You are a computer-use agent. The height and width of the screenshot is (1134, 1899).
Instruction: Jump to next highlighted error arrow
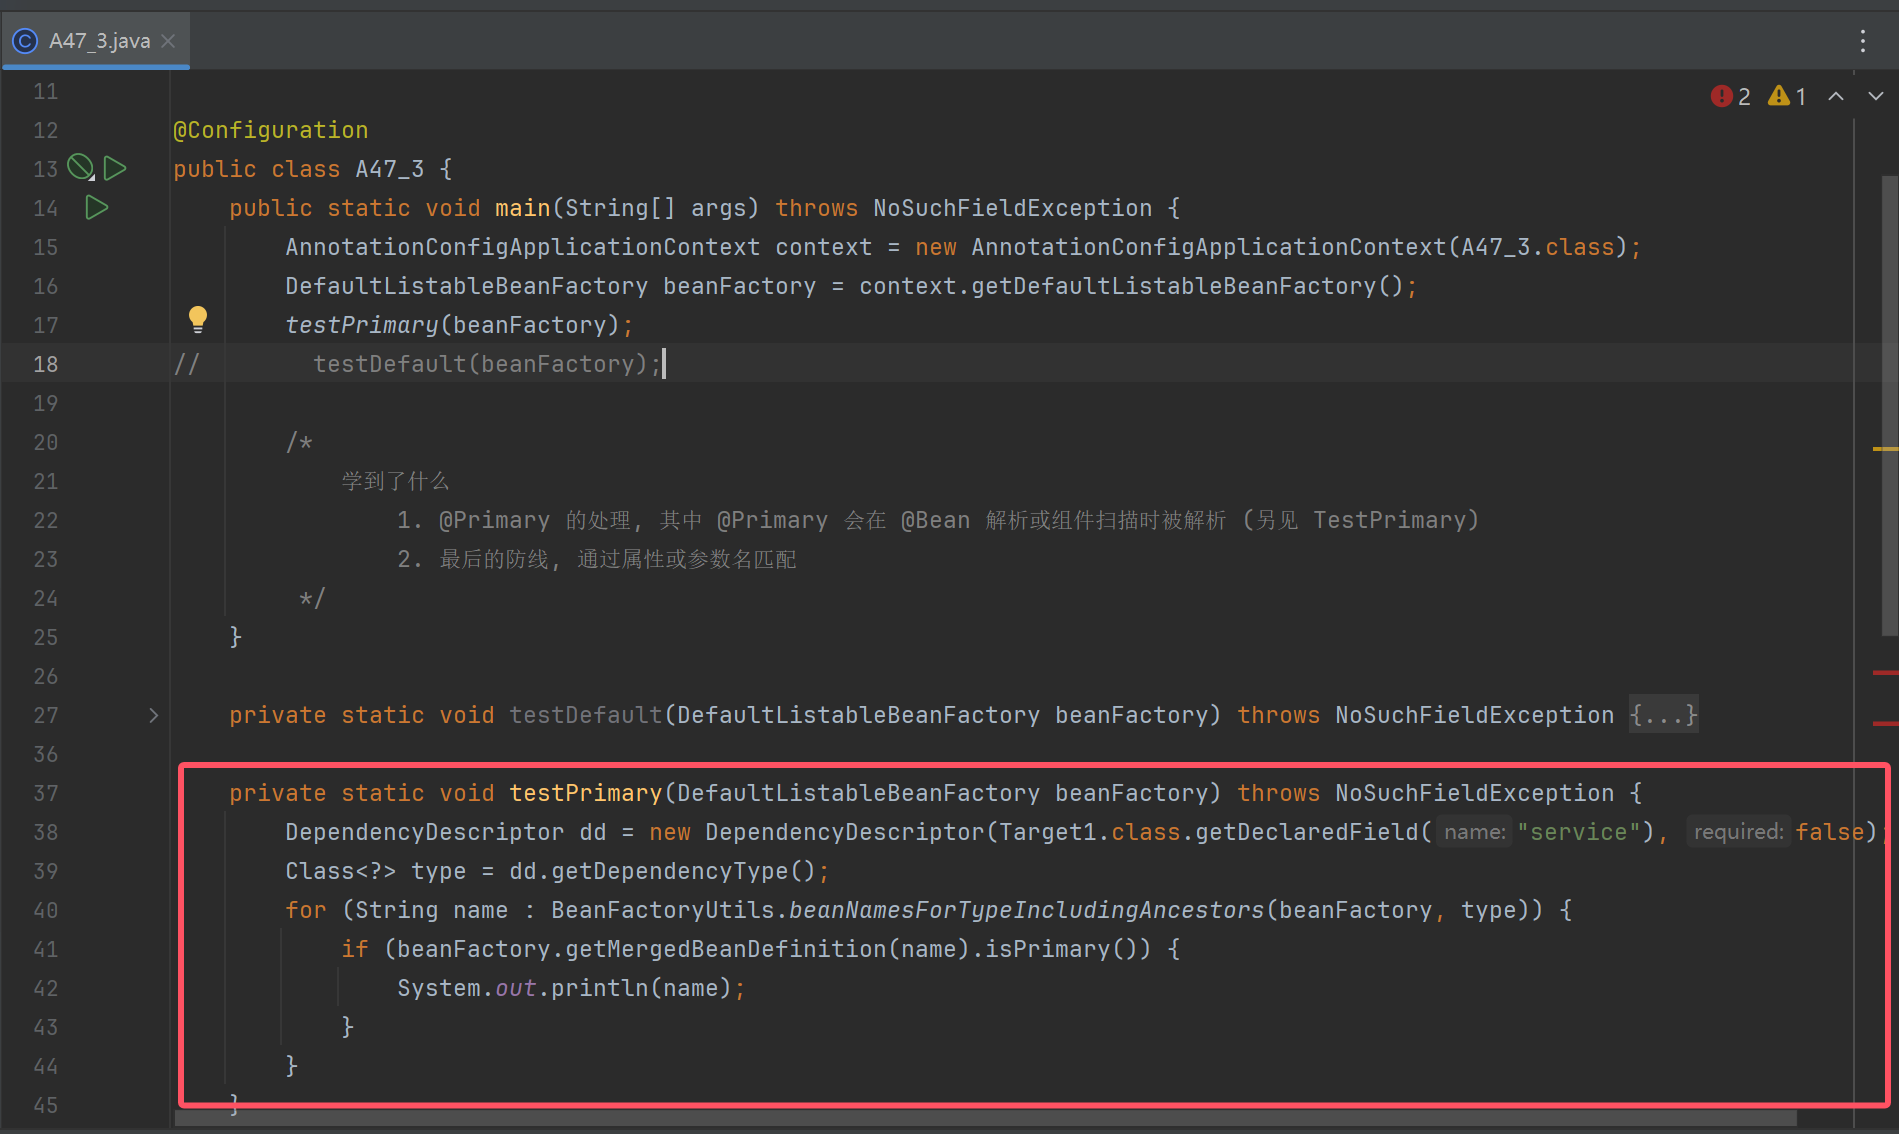click(x=1876, y=96)
